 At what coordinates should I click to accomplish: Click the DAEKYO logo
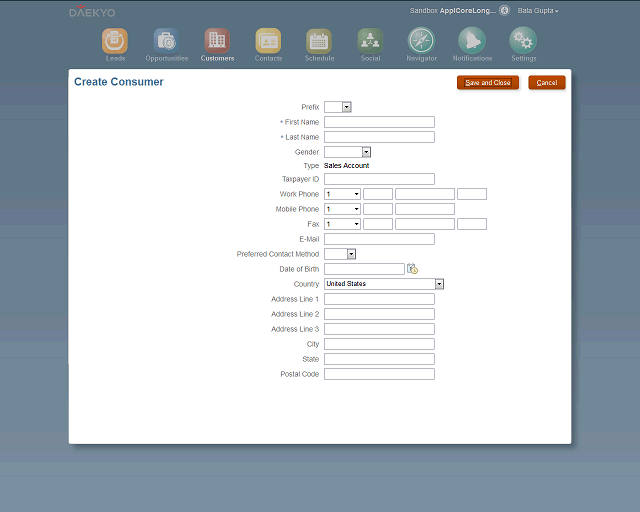pos(92,11)
